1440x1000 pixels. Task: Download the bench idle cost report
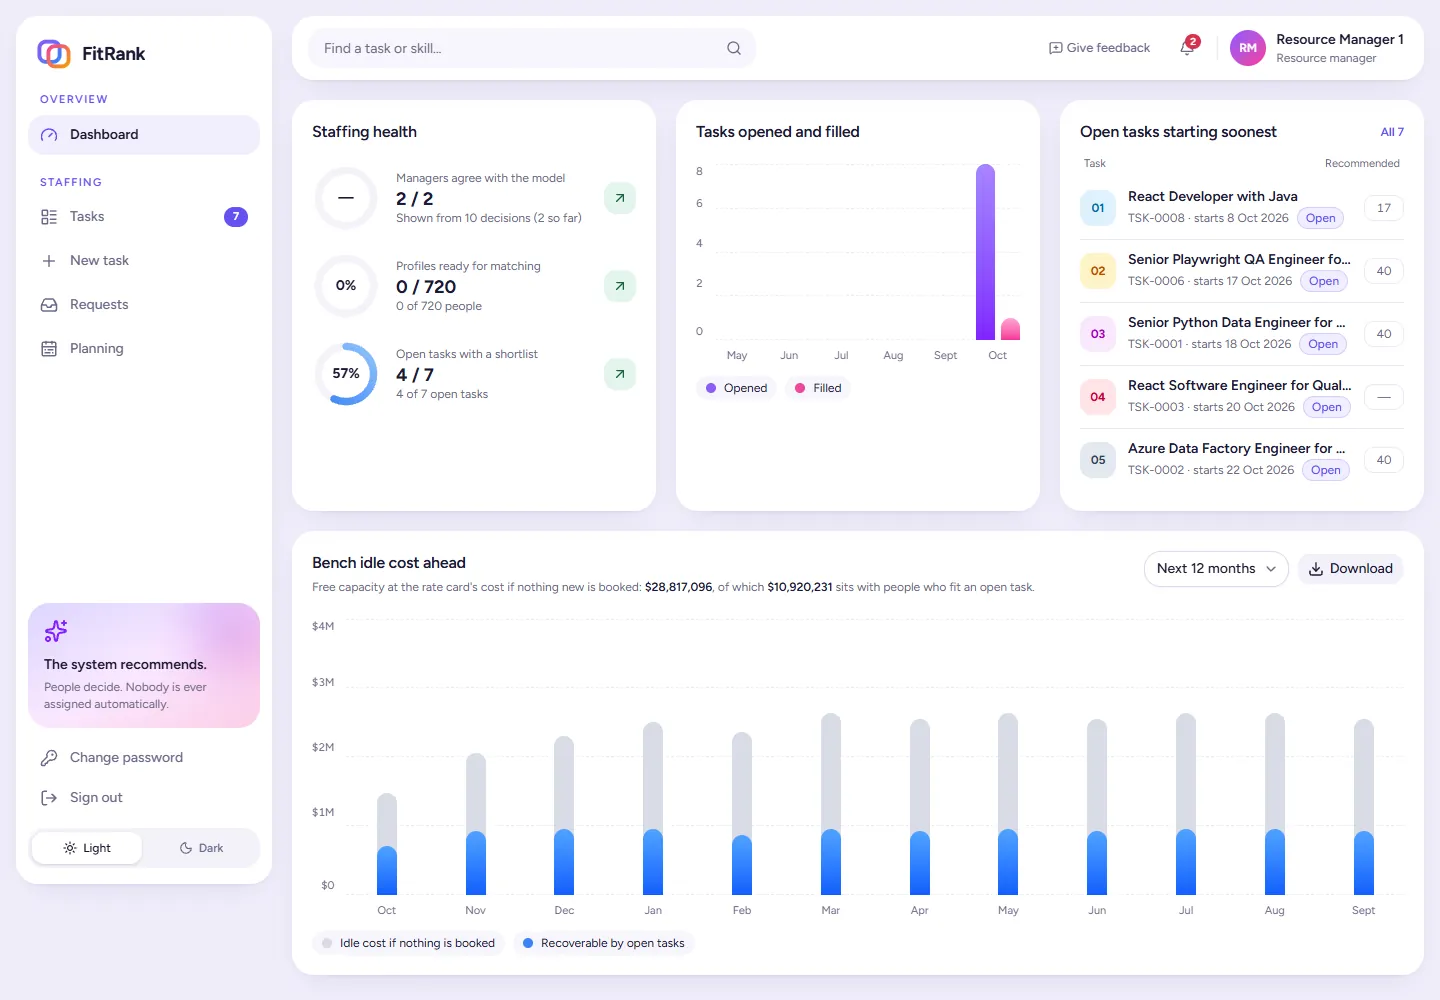coord(1351,569)
